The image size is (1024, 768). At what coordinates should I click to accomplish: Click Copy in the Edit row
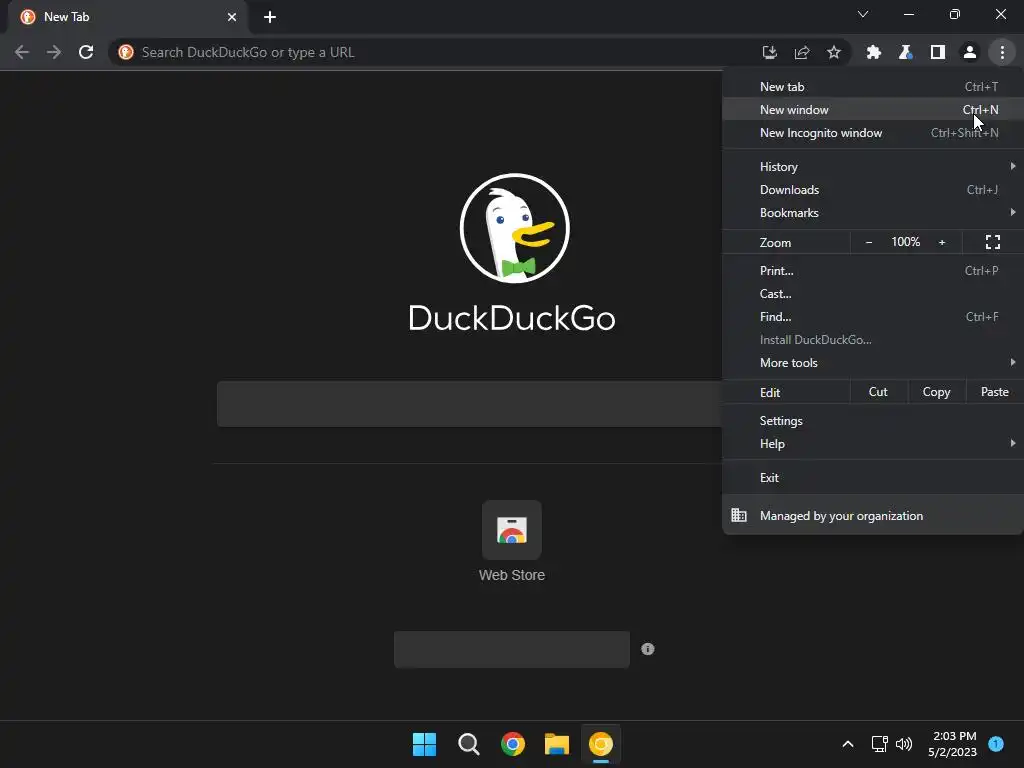pyautogui.click(x=936, y=392)
